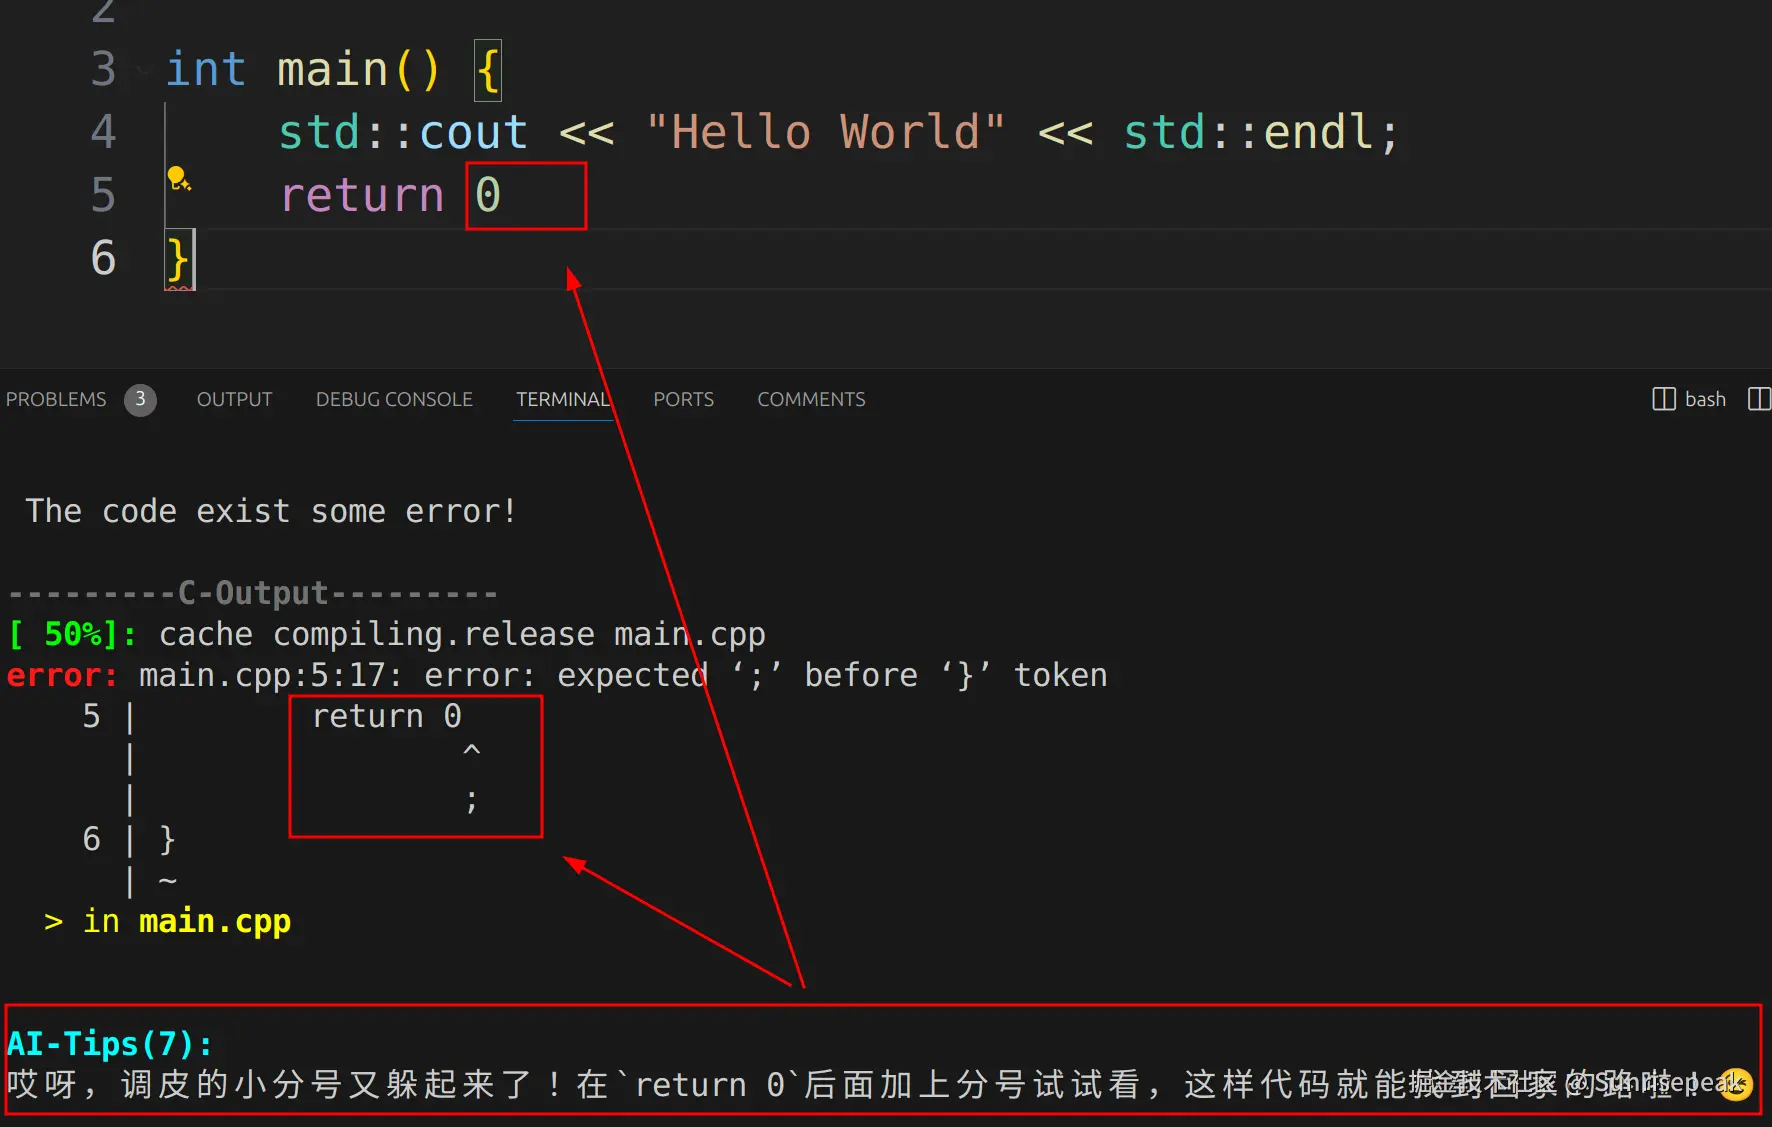Click the lightbulb quick-fix icon on line 5
The image size is (1772, 1127).
pos(179,179)
